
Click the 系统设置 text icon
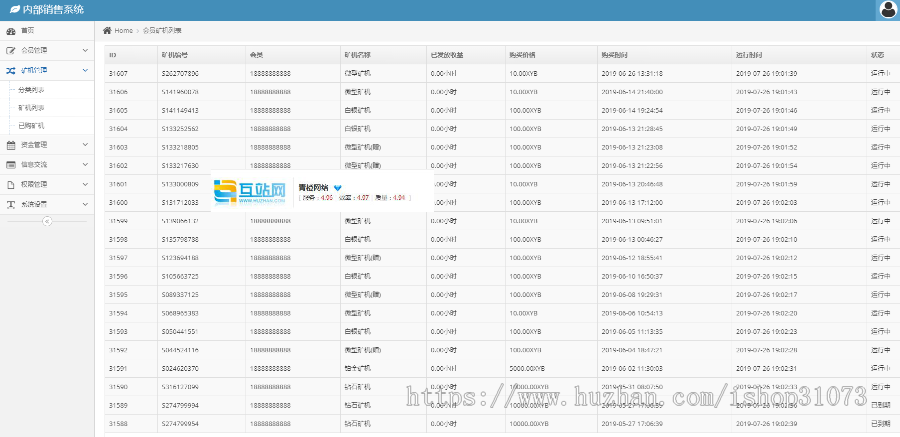click(x=11, y=204)
